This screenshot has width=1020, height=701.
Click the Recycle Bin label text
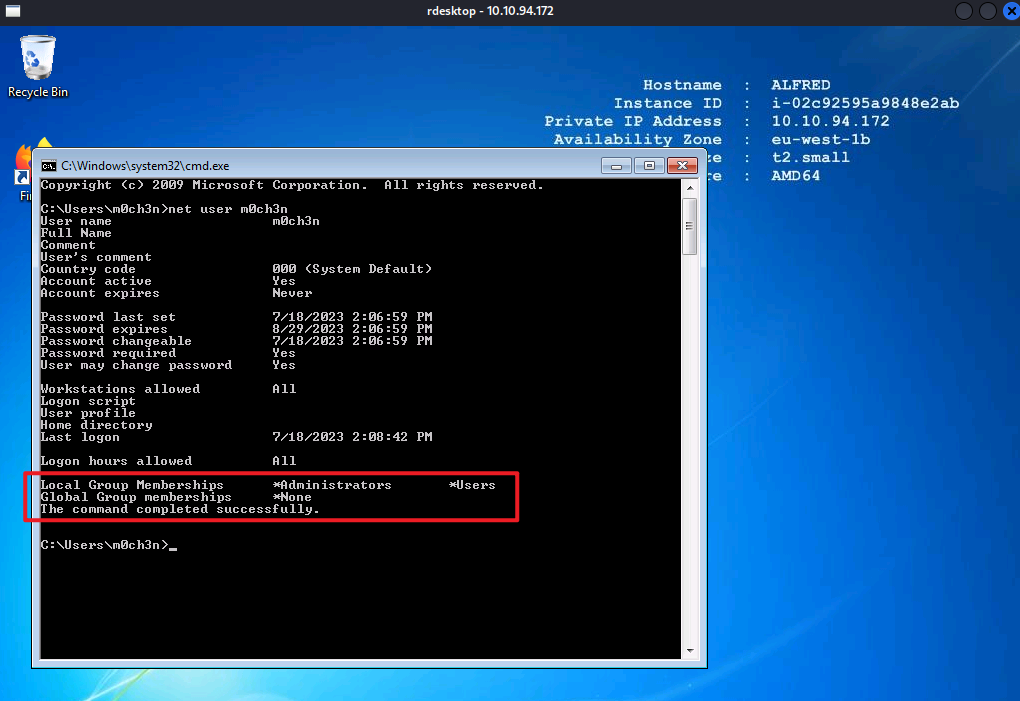38,92
